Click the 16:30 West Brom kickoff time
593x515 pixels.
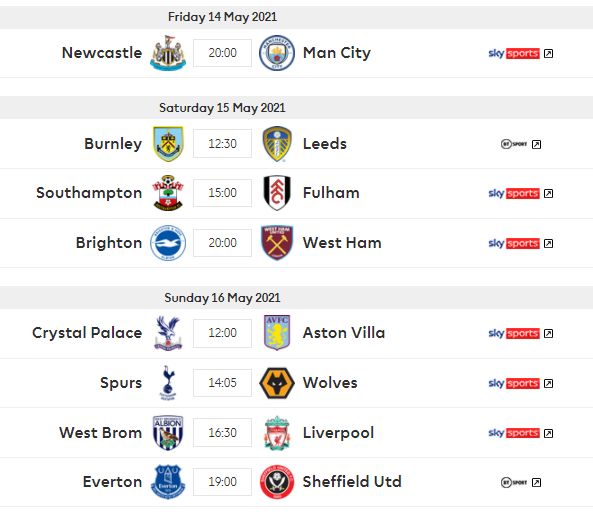pos(222,433)
